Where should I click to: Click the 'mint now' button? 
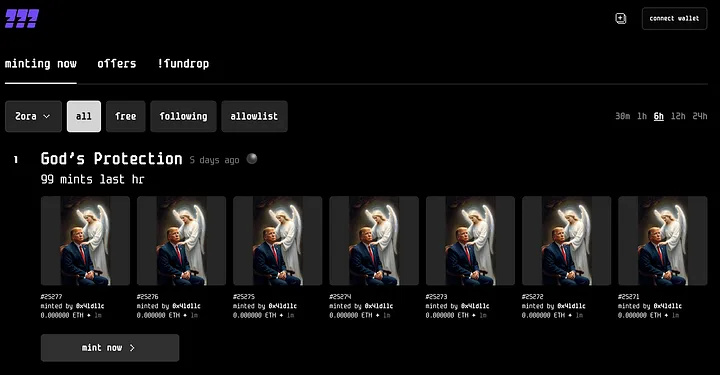(110, 348)
